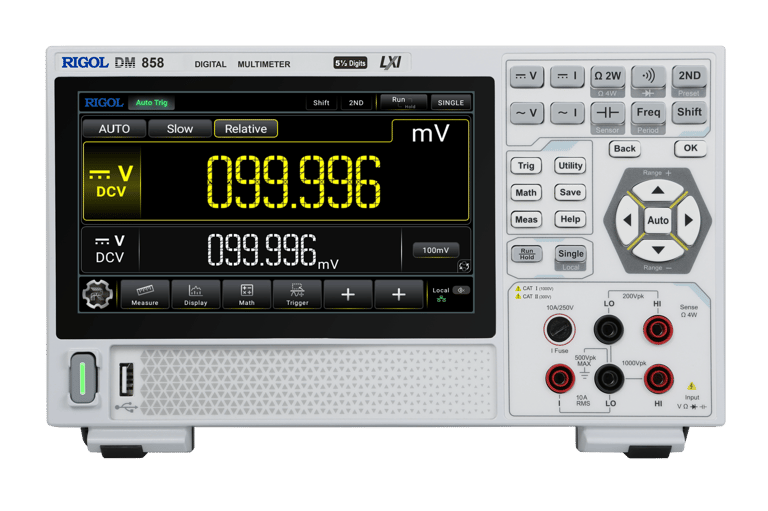The height and width of the screenshot is (511, 768).
Task: Click the red current I terminal
Action: [x=560, y=378]
